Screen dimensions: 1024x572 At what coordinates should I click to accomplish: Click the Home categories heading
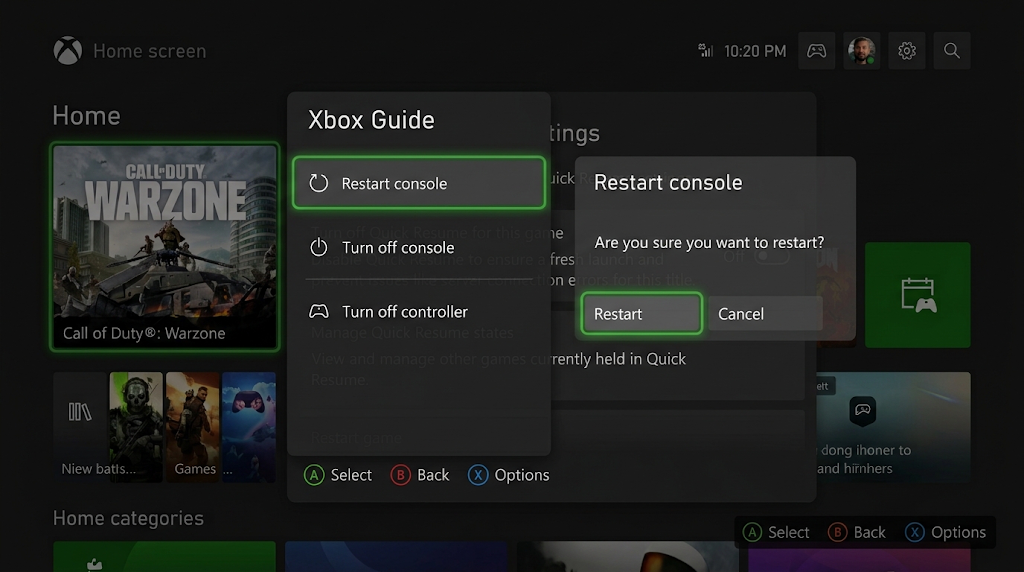(x=128, y=518)
